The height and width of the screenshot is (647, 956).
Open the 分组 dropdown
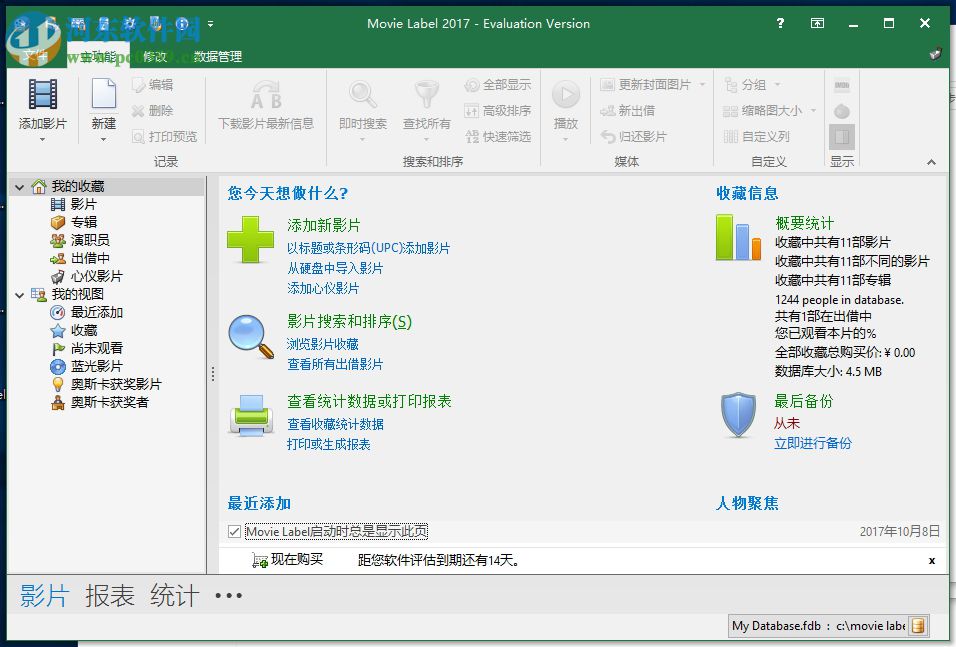777,85
